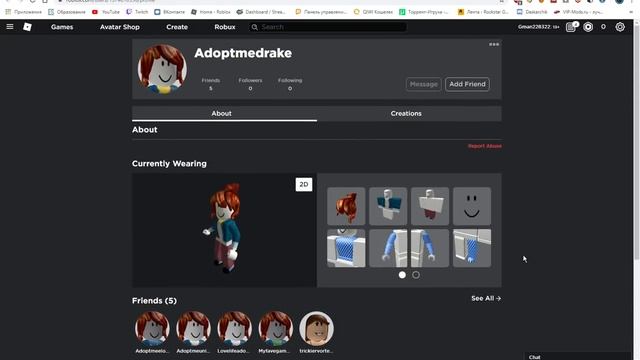Open the QIWI Кошелек bookmark
640x360 pixels.
[373, 12]
